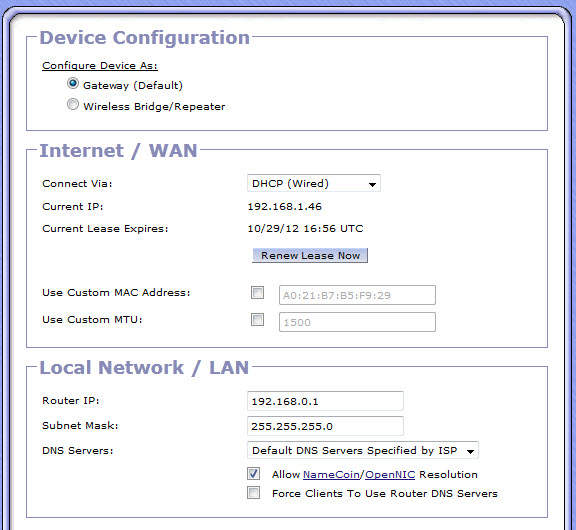Expand the DNS Servers dropdown list
The image size is (576, 530).
tap(363, 450)
